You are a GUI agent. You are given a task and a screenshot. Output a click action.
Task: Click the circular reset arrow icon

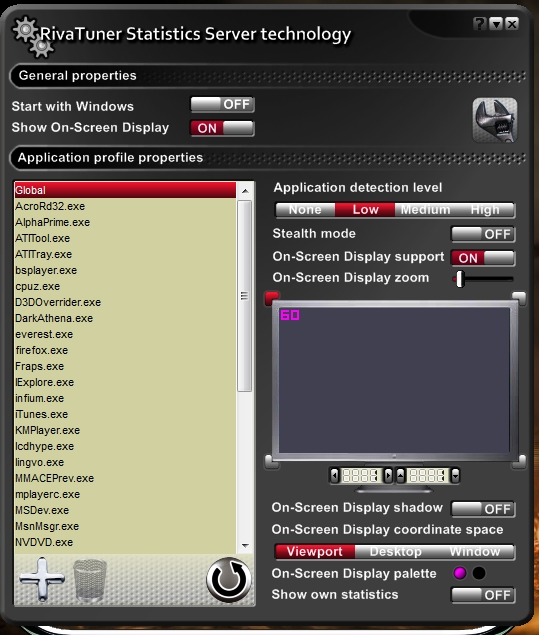click(229, 580)
